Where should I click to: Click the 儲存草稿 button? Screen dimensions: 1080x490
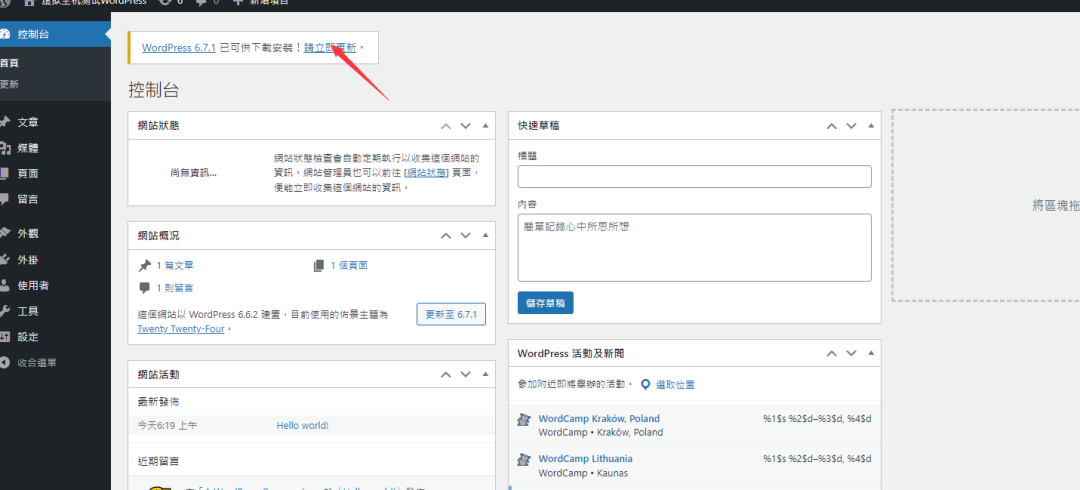(x=545, y=302)
